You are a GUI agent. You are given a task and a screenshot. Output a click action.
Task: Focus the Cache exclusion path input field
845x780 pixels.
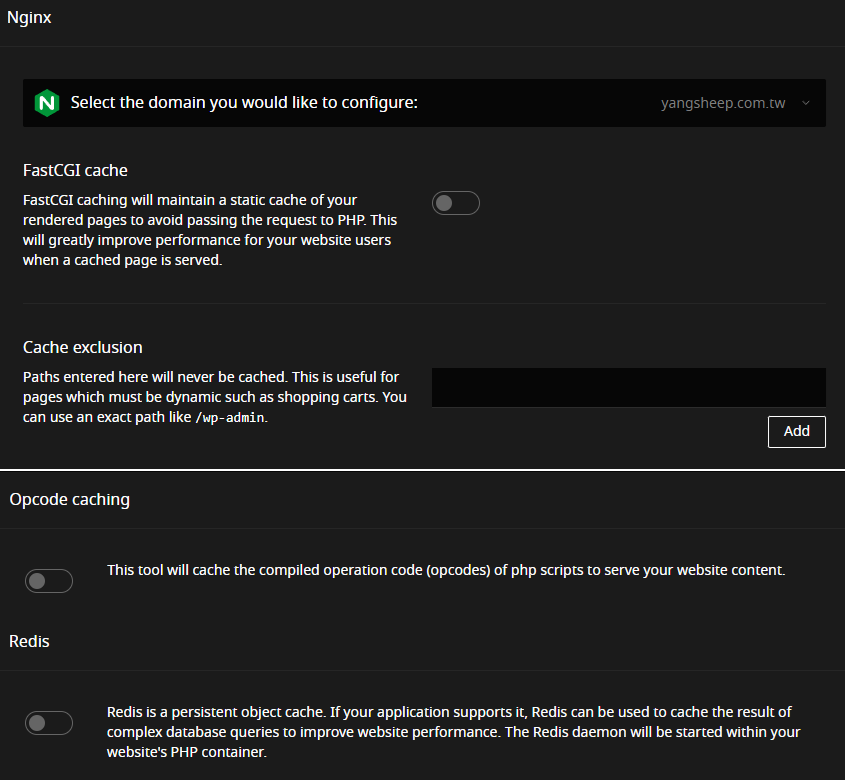[628, 387]
